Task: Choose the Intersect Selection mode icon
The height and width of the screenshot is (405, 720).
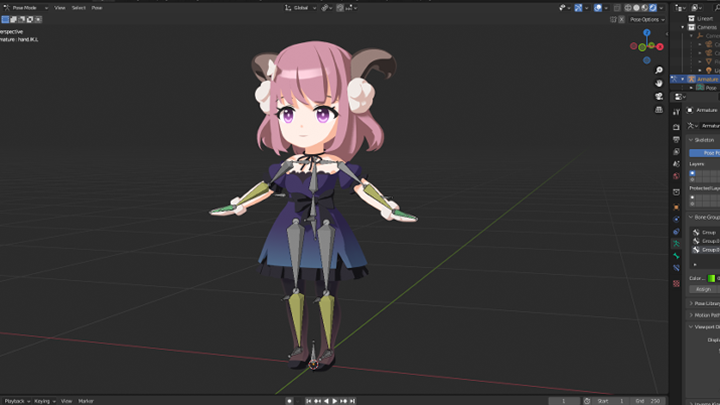Action: [38, 19]
